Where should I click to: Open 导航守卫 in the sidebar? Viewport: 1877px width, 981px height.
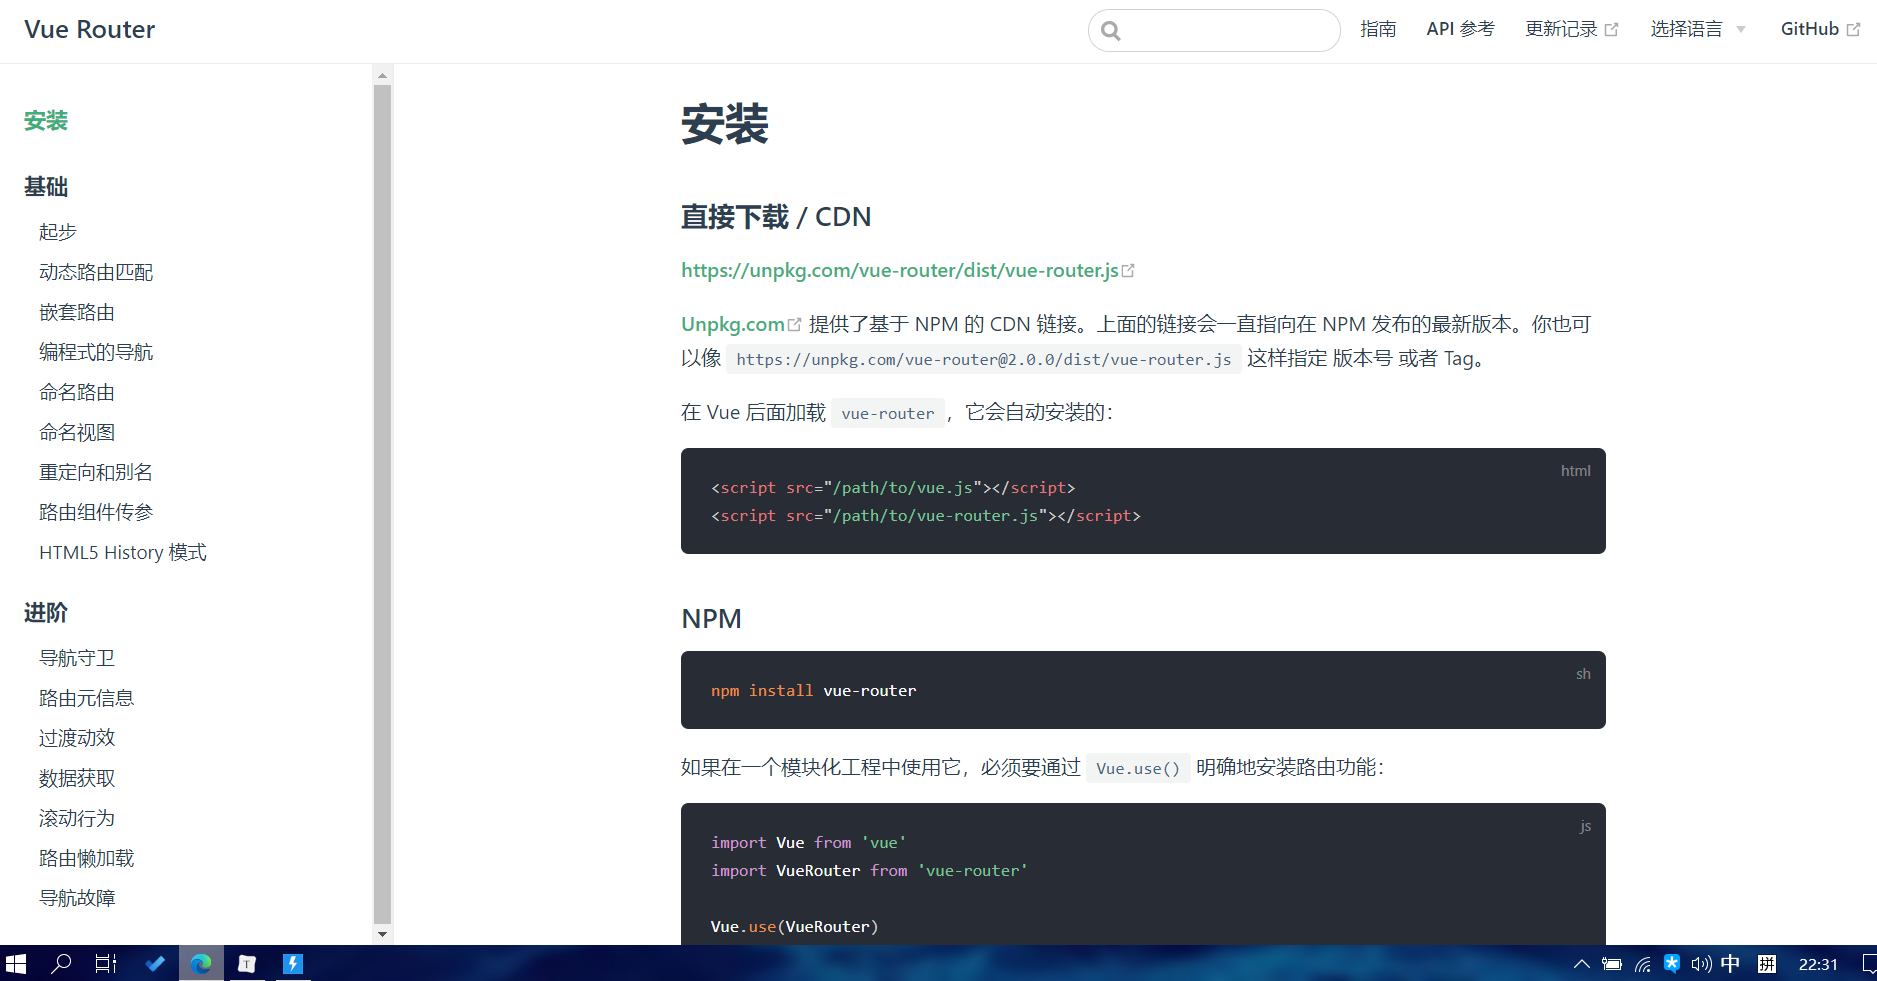click(77, 658)
